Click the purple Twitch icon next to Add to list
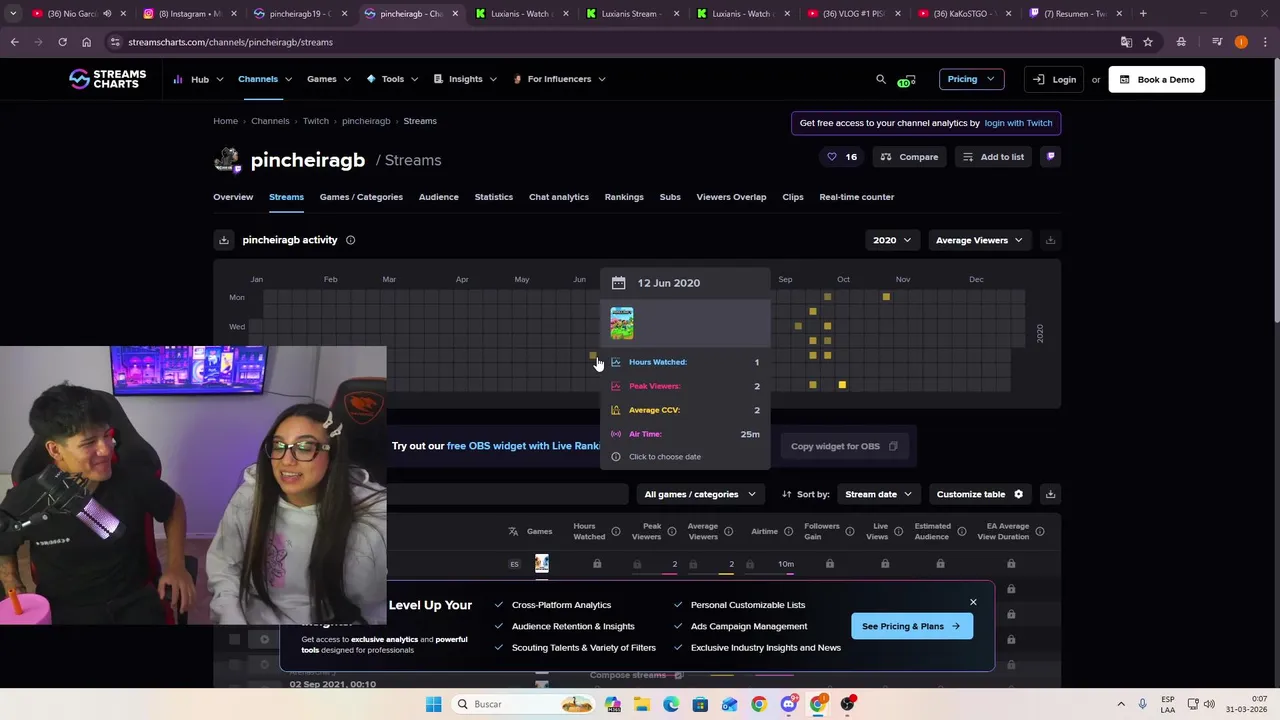Viewport: 1280px width, 720px height. [x=1050, y=157]
